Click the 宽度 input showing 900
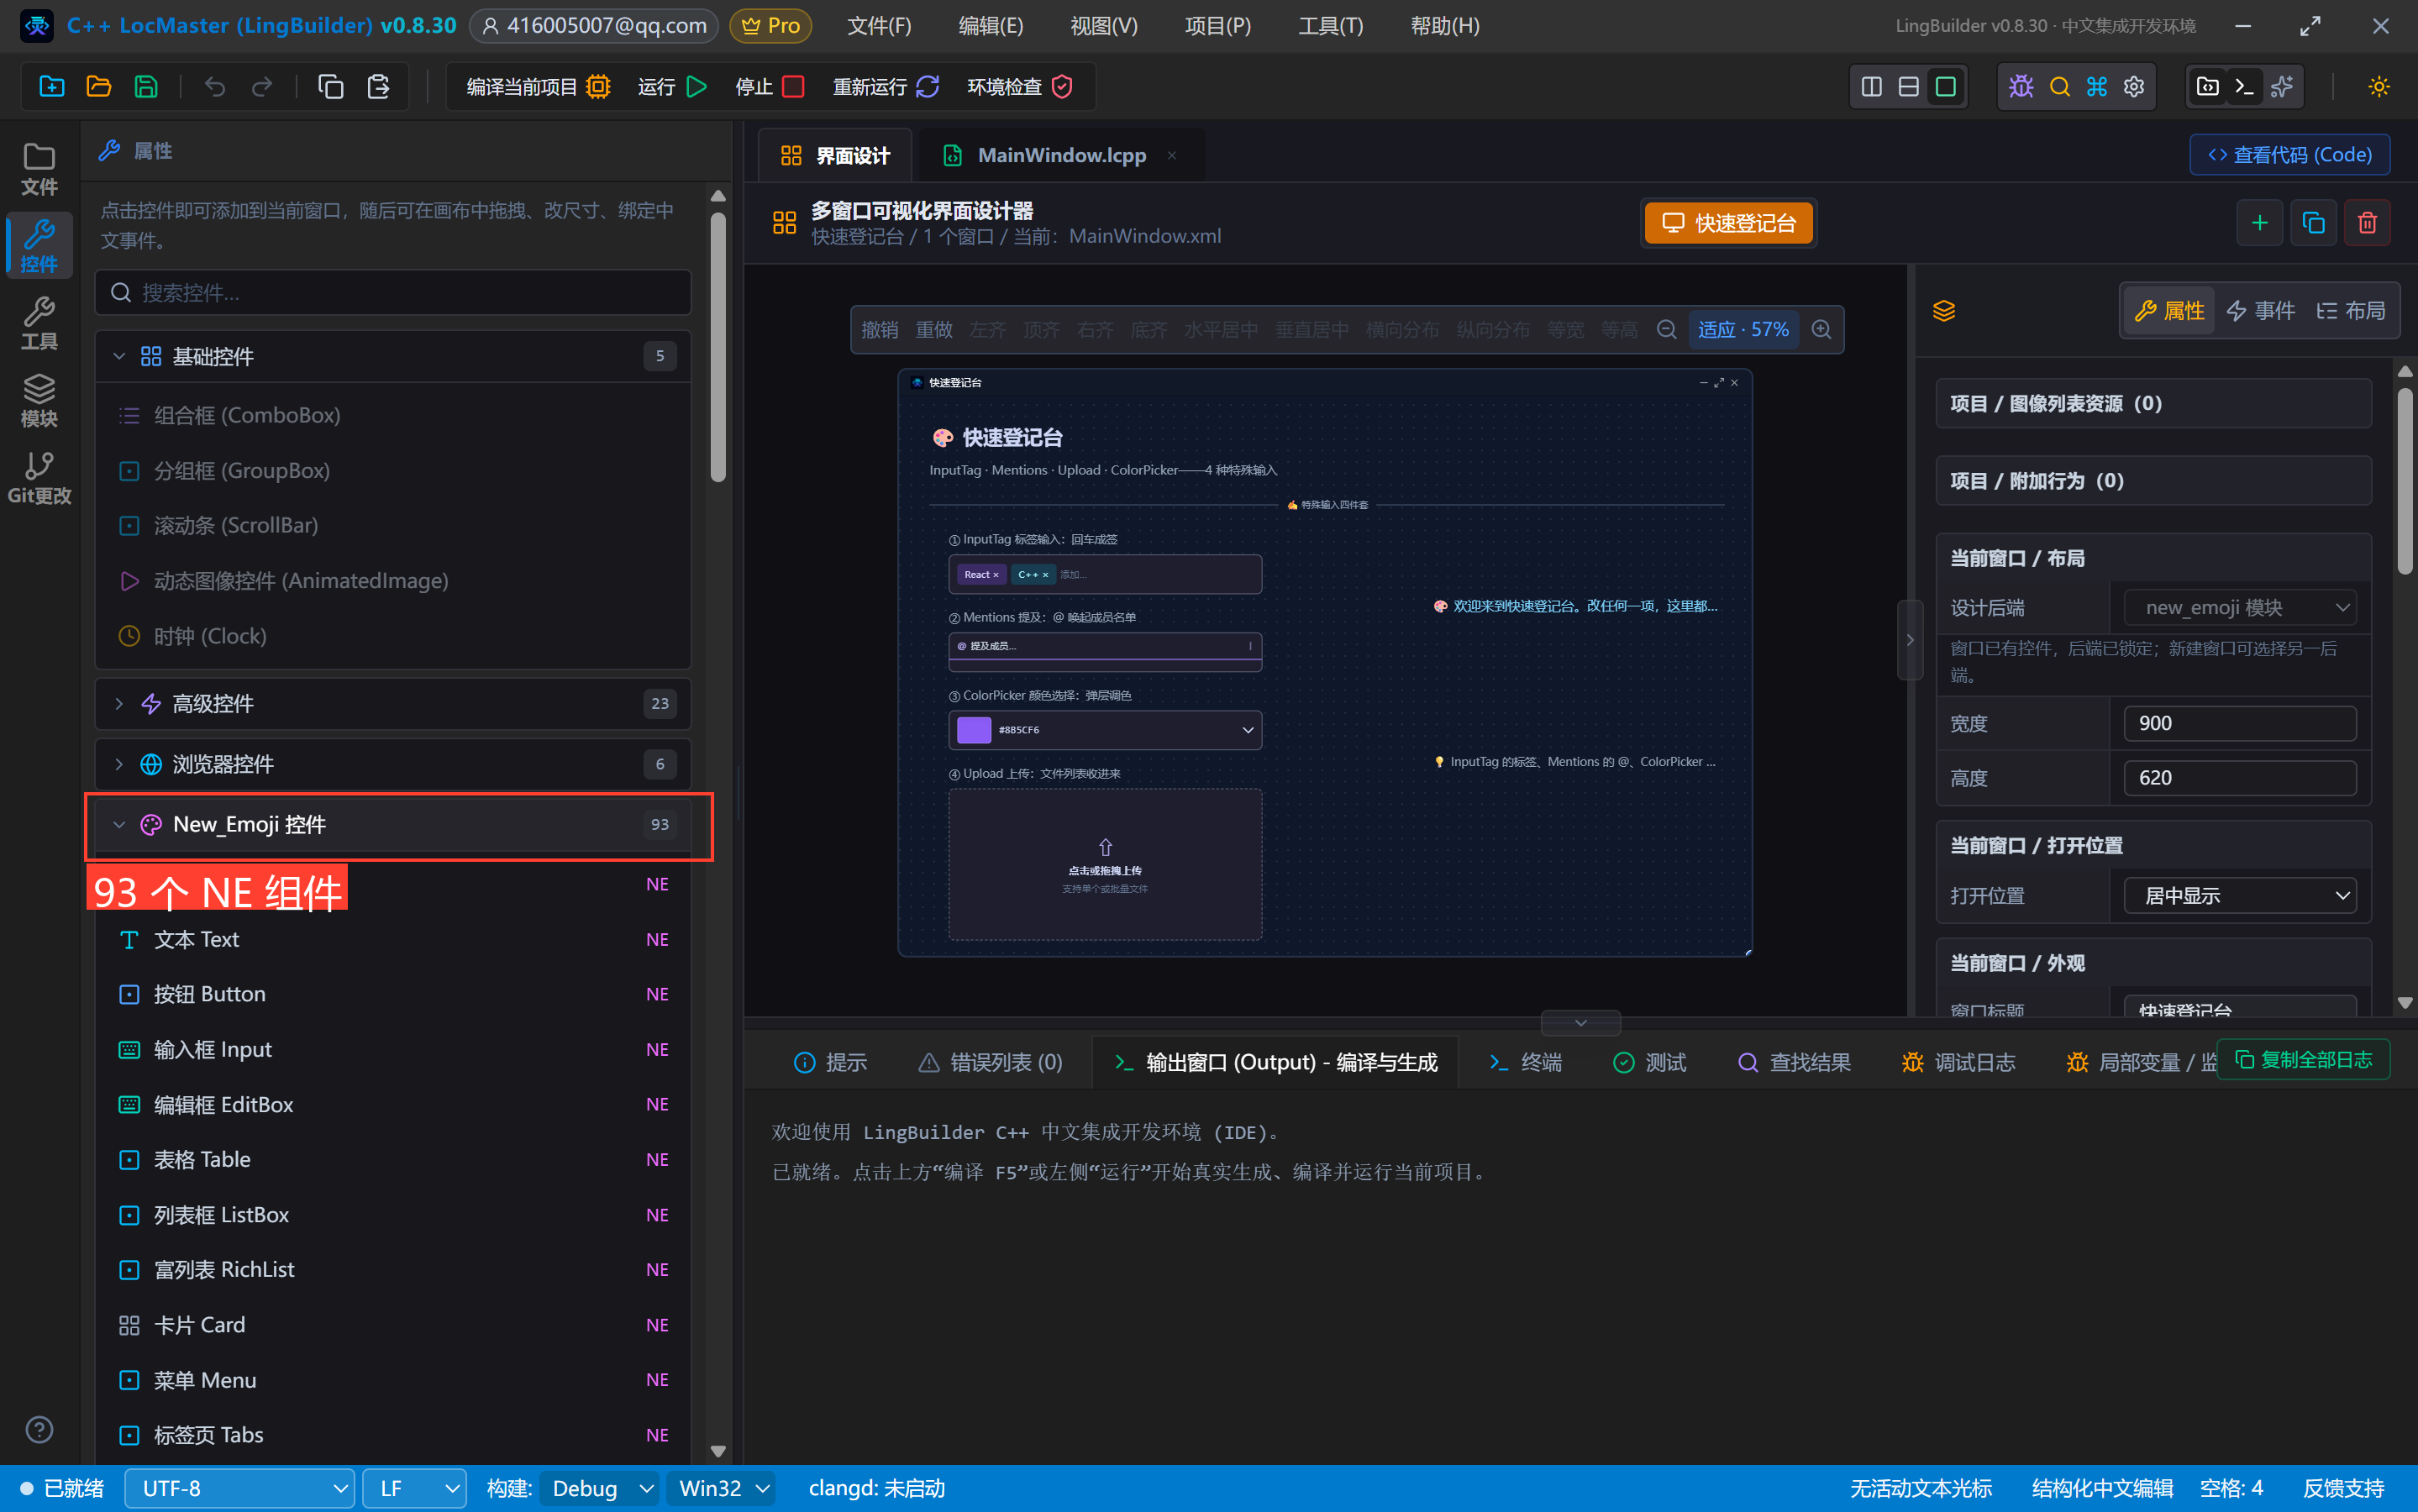Screen dimensions: 2418x1512 click(x=2239, y=723)
